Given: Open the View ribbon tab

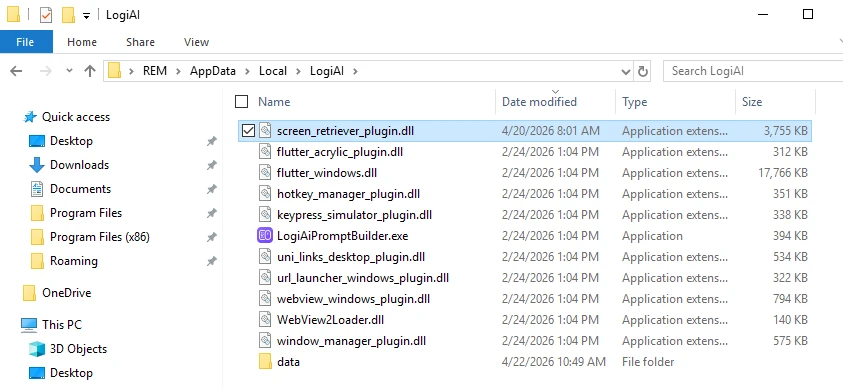Looking at the screenshot, I should 196,42.
